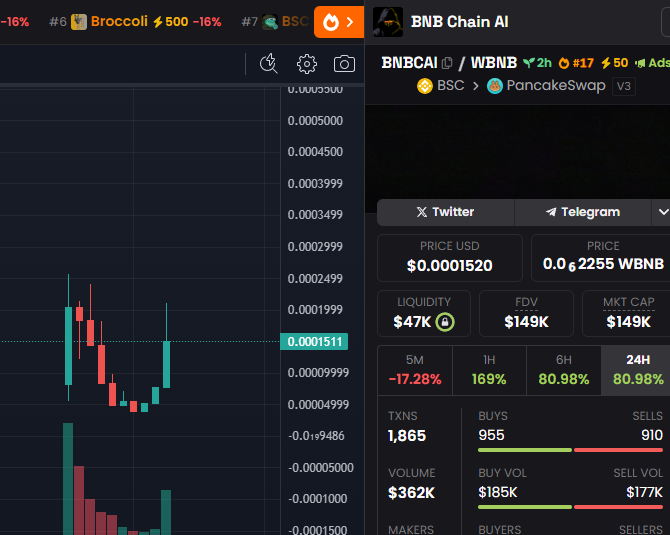Click the BNB Chain AI avatar image
The image size is (670, 535).
pos(388,22)
